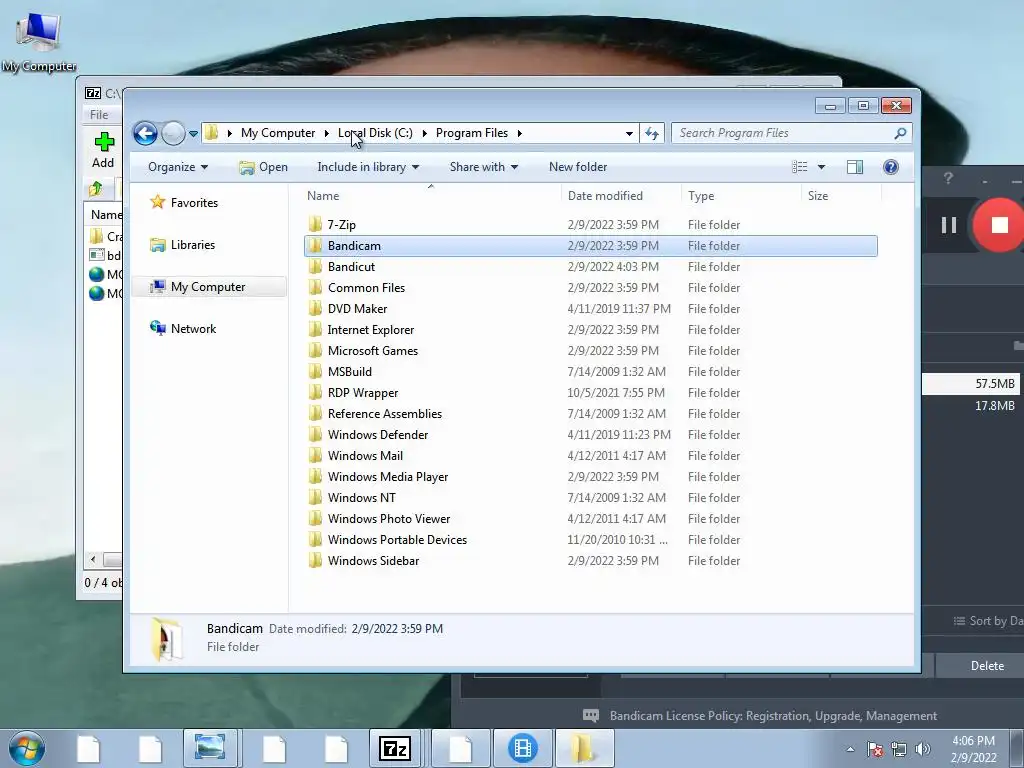
Task: Click New folder in the toolbar
Action: (578, 167)
